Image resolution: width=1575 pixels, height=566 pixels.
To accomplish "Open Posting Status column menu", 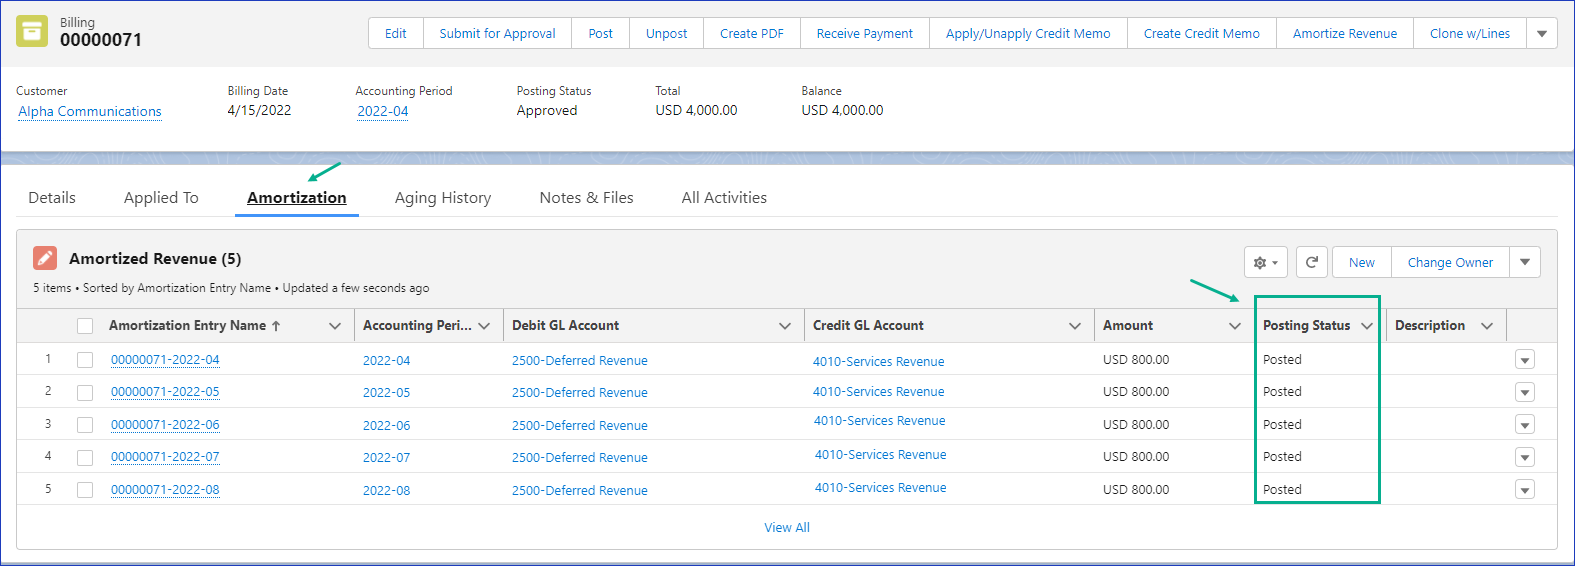I will coord(1367,326).
